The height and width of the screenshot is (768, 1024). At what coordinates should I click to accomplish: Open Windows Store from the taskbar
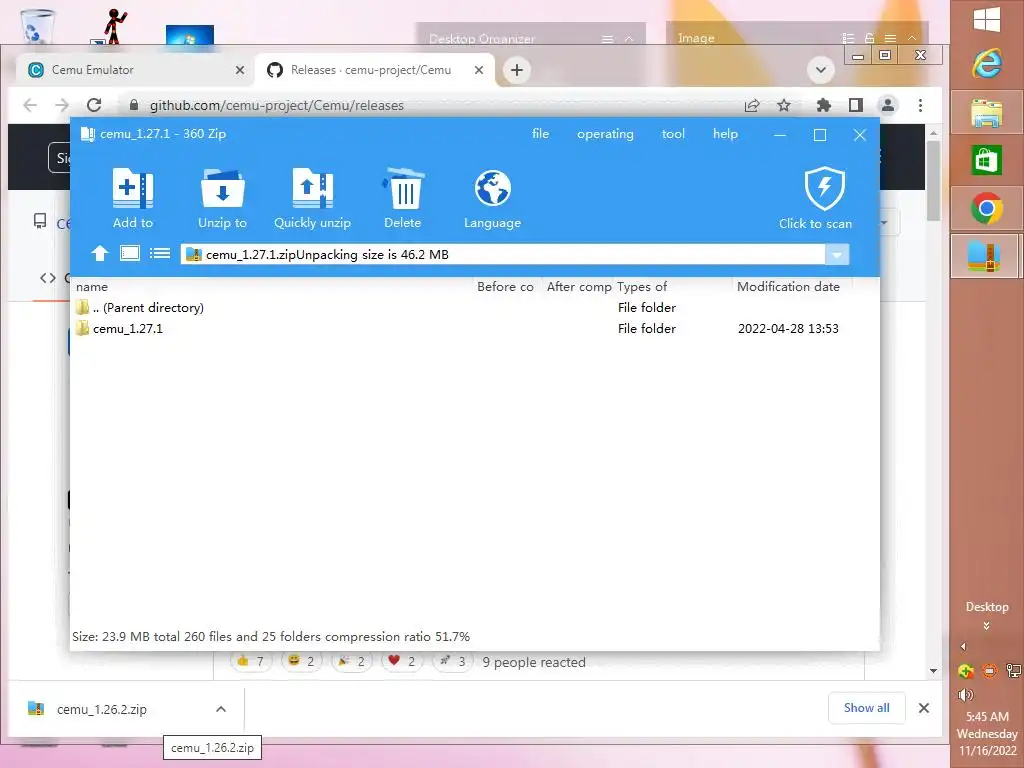pyautogui.click(x=986, y=161)
